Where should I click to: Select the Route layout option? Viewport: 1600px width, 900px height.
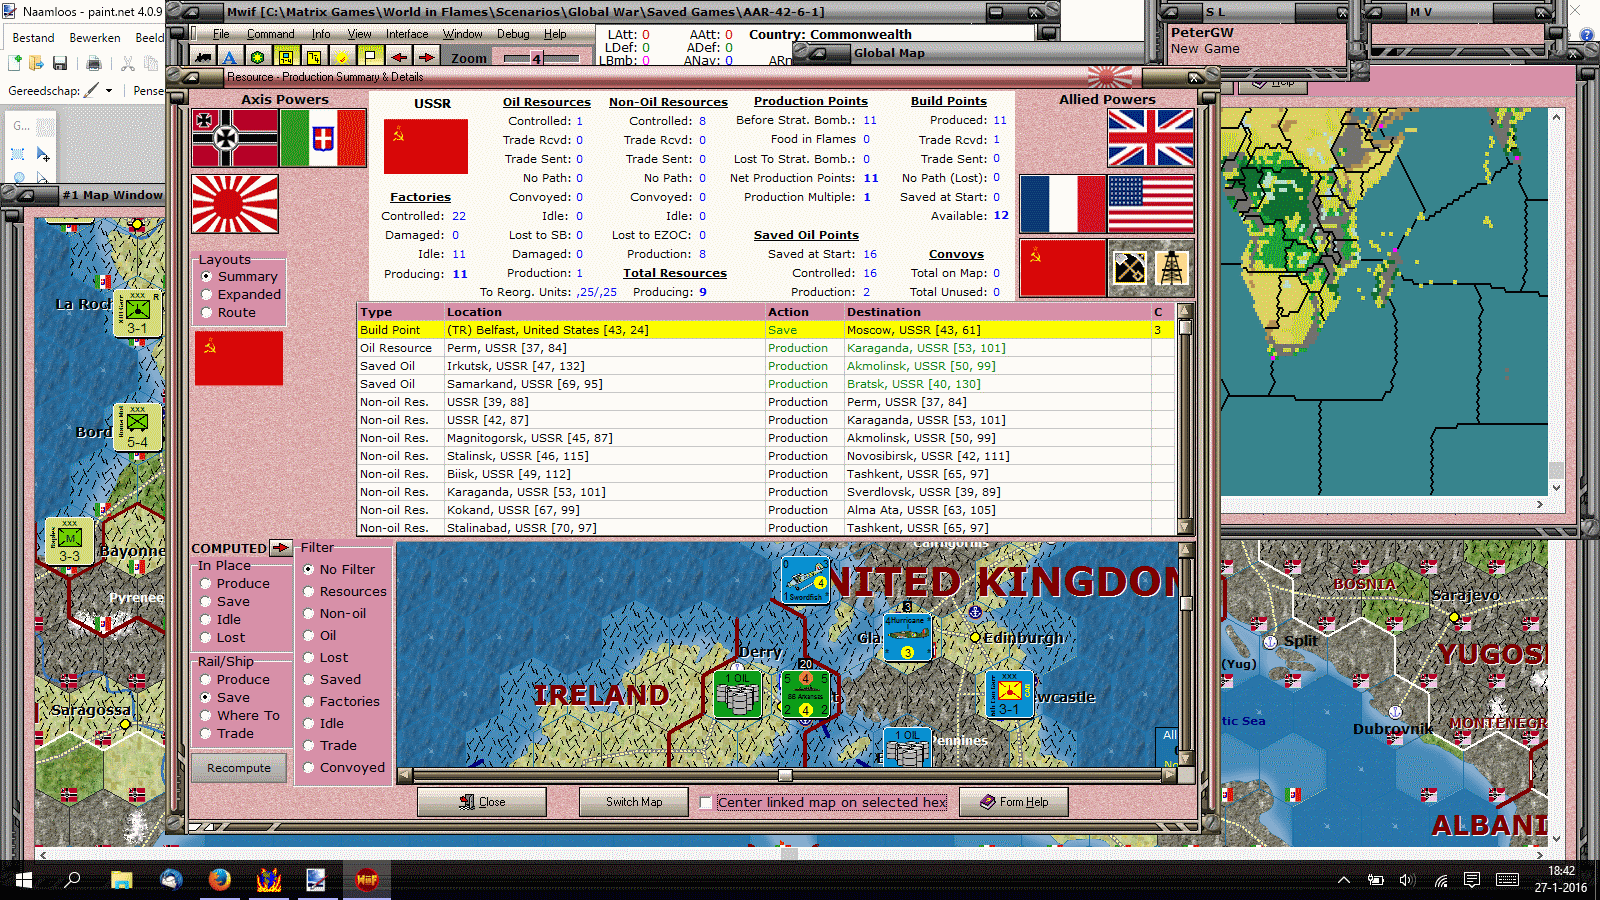tap(228, 313)
